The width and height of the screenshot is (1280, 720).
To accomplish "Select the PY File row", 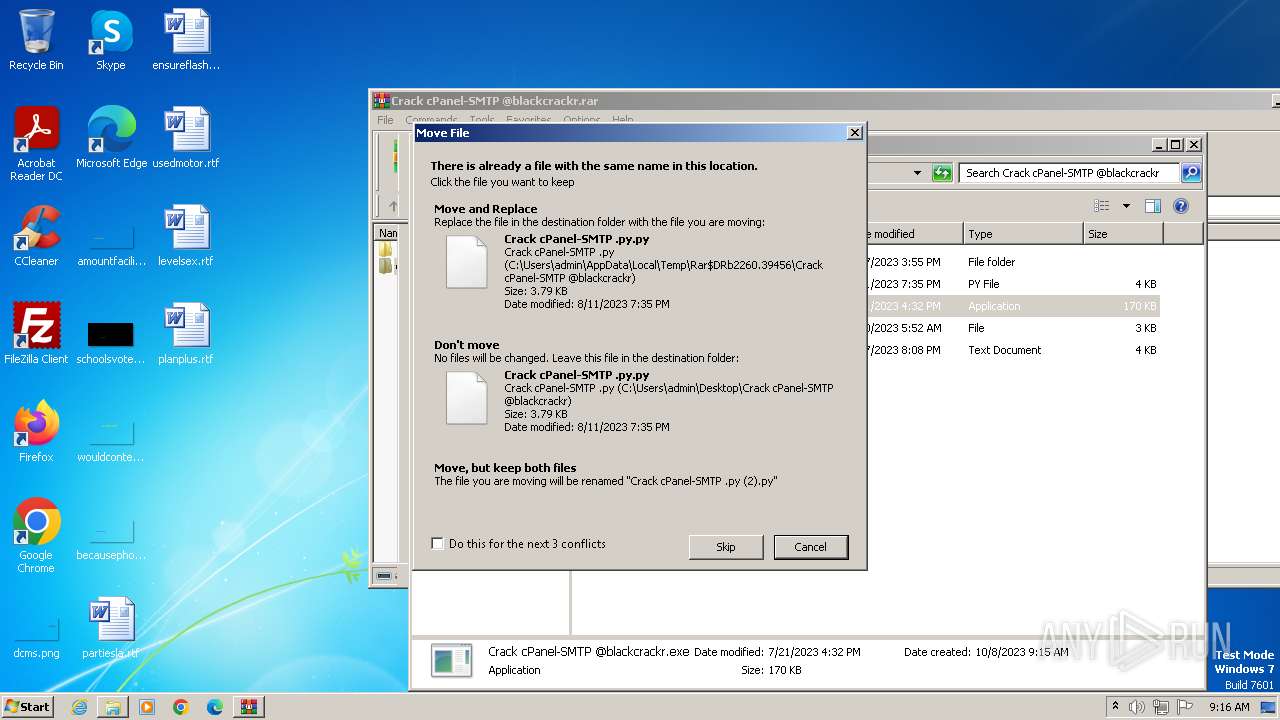I will point(1012,284).
